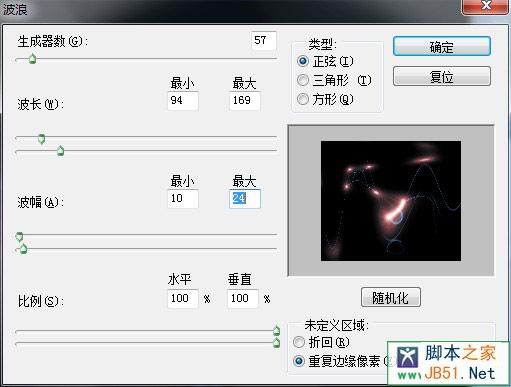Click the 波幅 minimum field showing 10
Image resolution: width=511 pixels, height=387 pixels.
pos(183,199)
